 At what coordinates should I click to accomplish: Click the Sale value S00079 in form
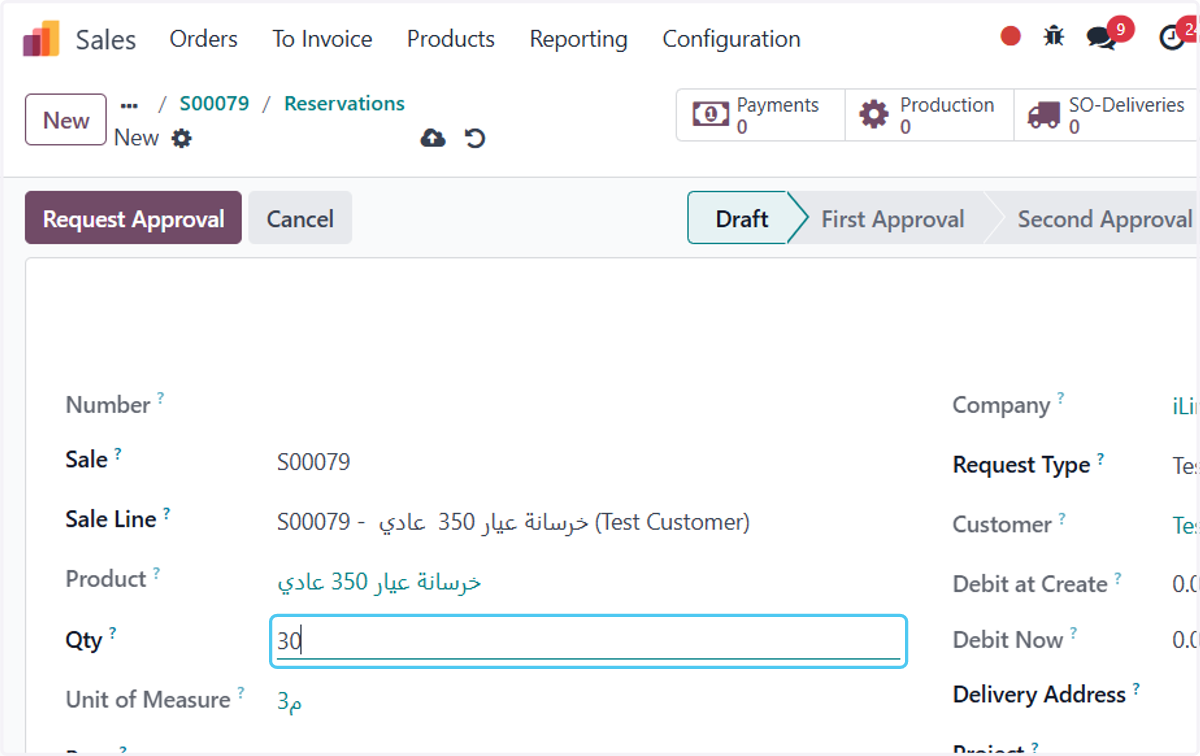314,462
